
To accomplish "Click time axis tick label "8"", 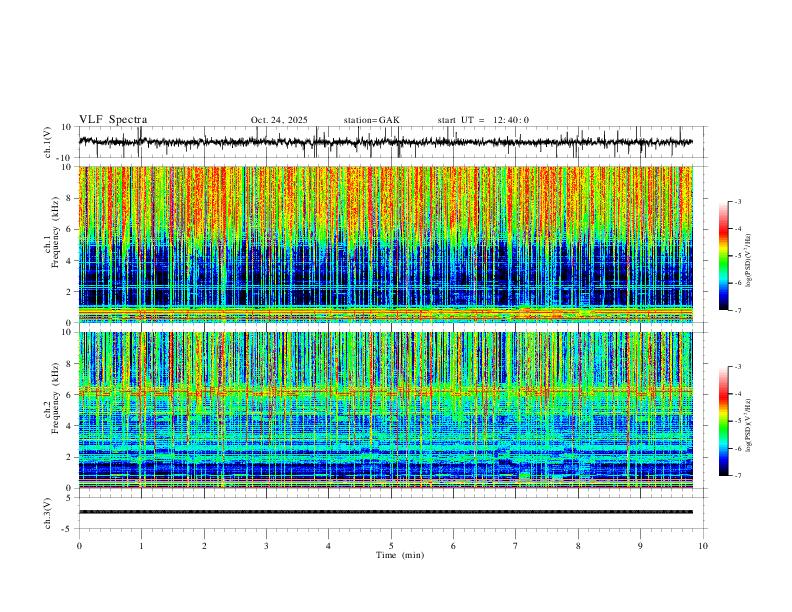I will [578, 546].
